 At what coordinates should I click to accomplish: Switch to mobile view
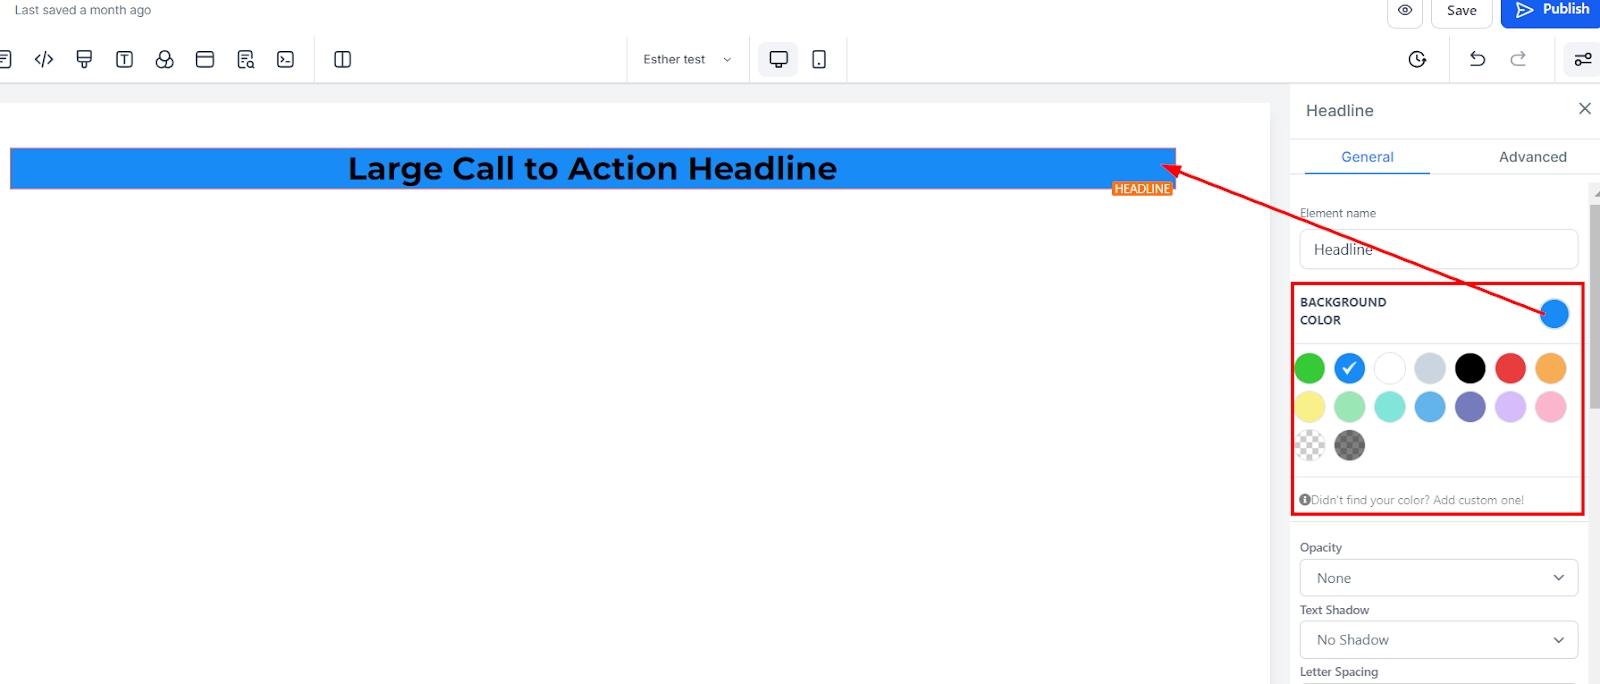coord(819,59)
